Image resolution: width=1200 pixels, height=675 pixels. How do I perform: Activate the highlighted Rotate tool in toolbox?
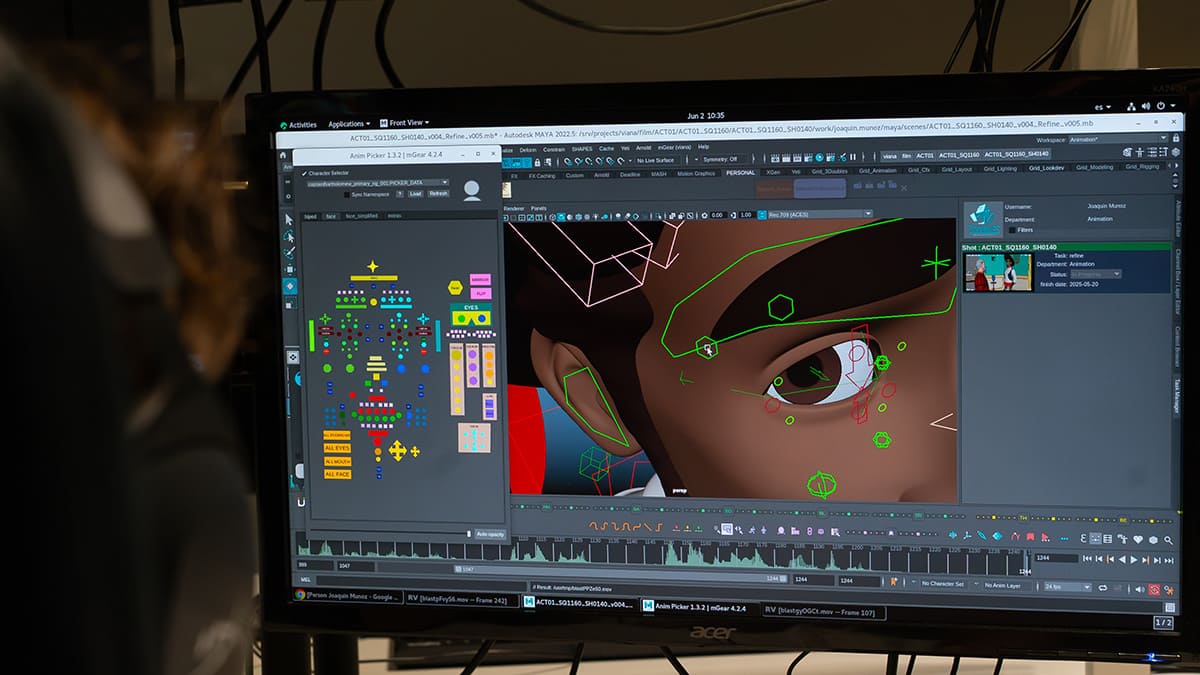click(x=291, y=286)
